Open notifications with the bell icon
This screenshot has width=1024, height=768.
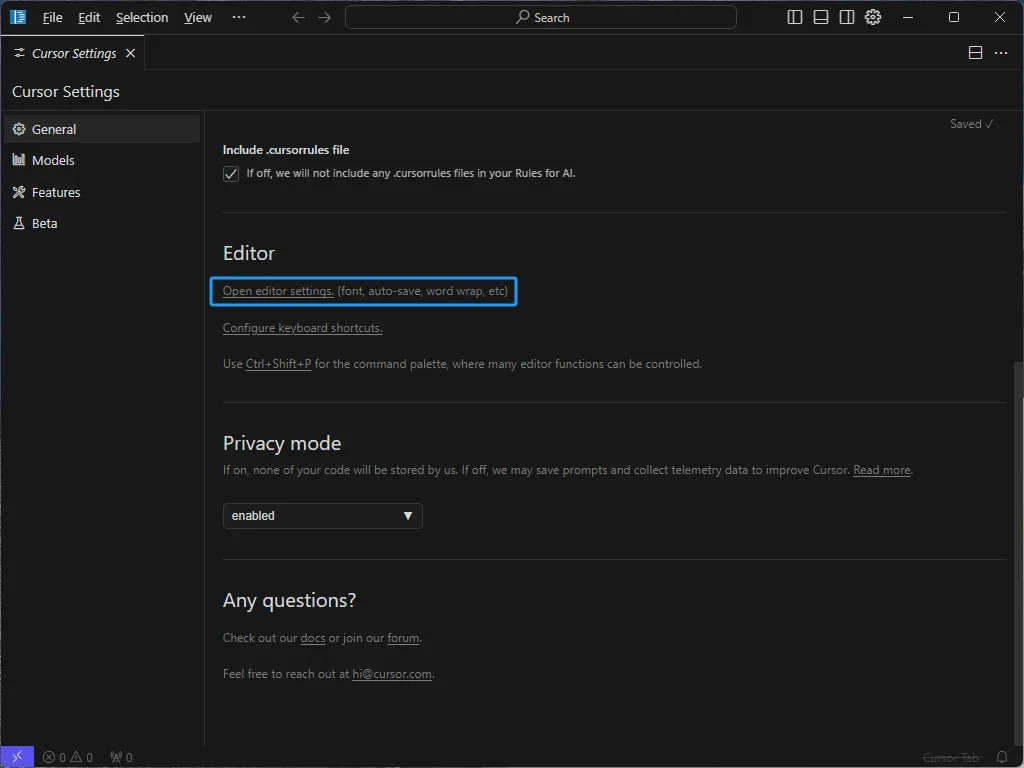[1002, 758]
